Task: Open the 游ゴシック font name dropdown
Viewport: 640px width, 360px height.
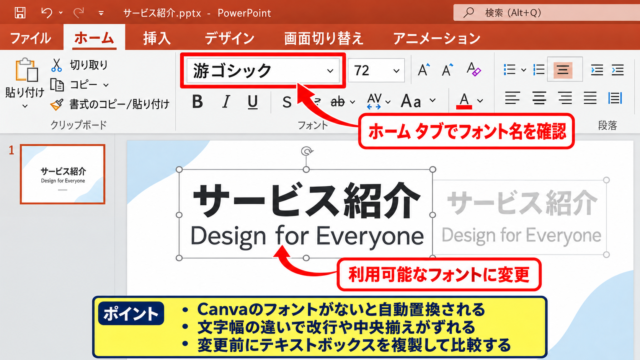Action: click(x=330, y=71)
